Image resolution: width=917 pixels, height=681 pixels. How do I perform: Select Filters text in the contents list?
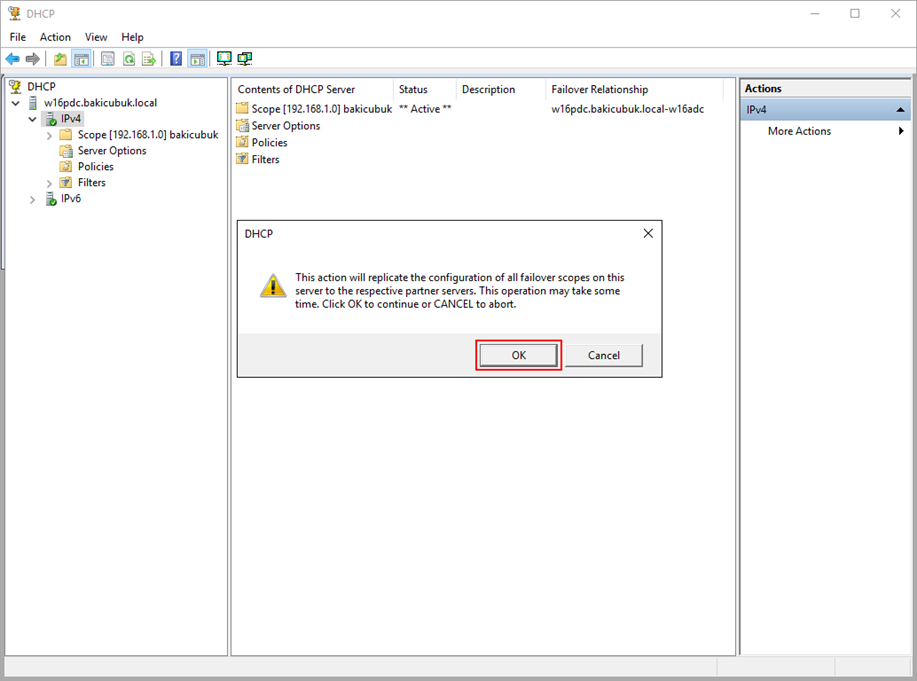click(266, 159)
